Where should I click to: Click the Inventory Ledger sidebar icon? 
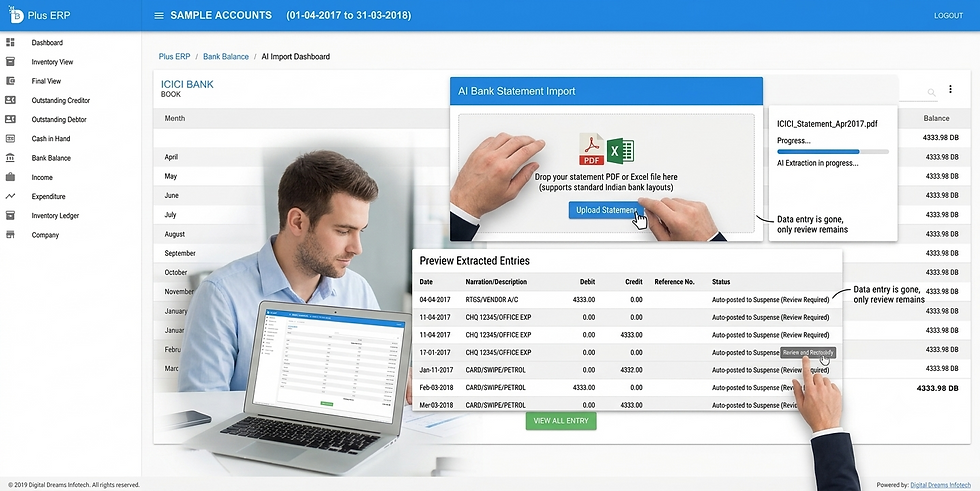(x=10, y=216)
